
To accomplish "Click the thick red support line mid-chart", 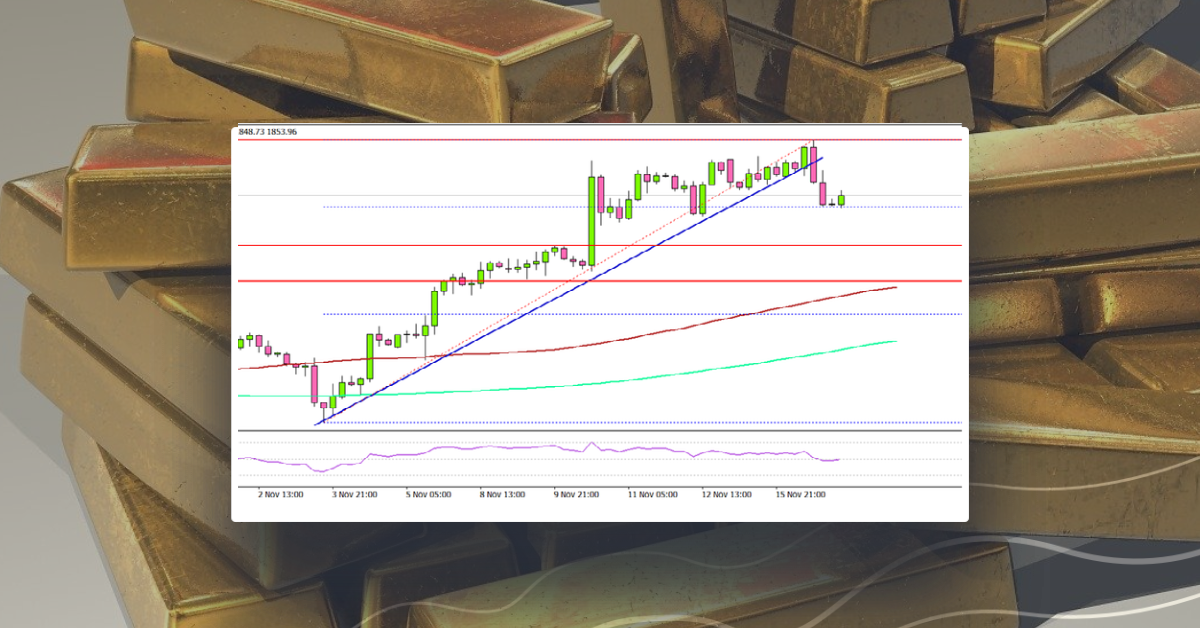I will click(x=600, y=281).
